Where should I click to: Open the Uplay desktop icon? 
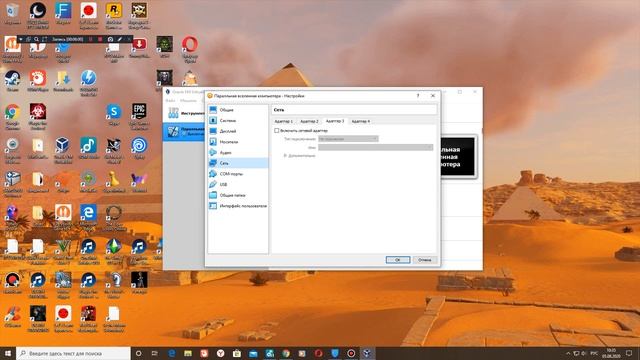(139, 148)
